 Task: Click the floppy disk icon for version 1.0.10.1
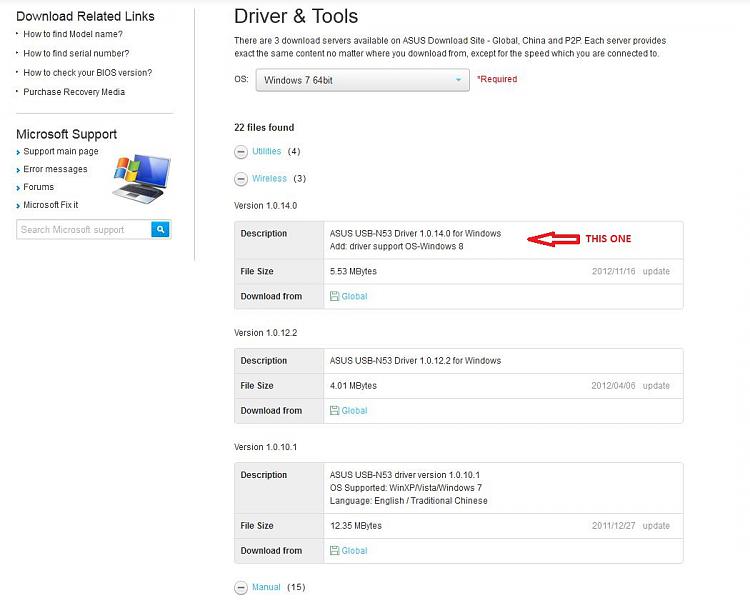point(334,551)
